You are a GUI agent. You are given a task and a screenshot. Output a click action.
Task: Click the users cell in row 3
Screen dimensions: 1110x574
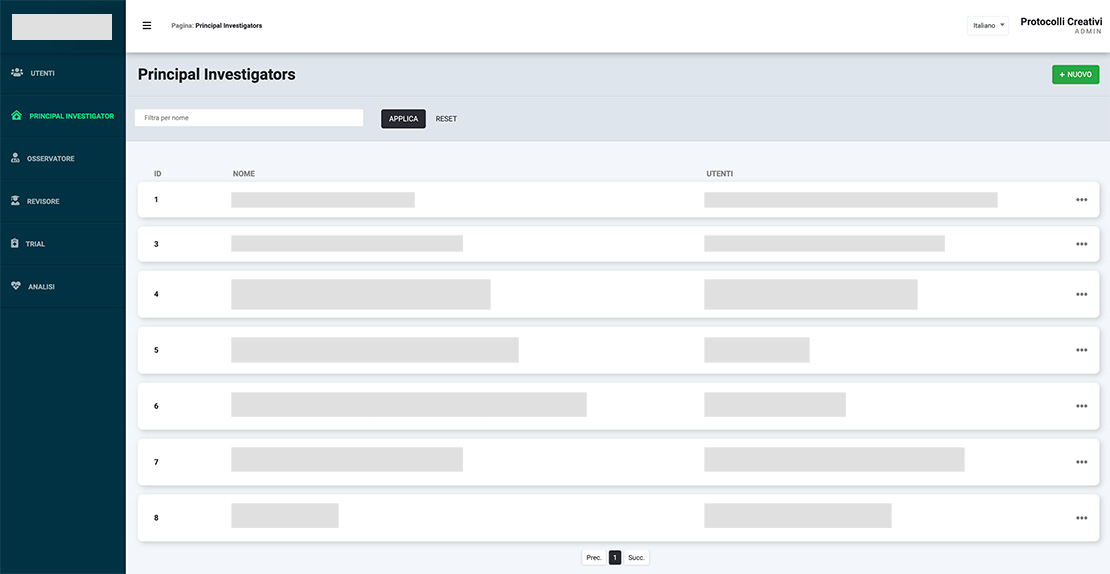coord(824,243)
